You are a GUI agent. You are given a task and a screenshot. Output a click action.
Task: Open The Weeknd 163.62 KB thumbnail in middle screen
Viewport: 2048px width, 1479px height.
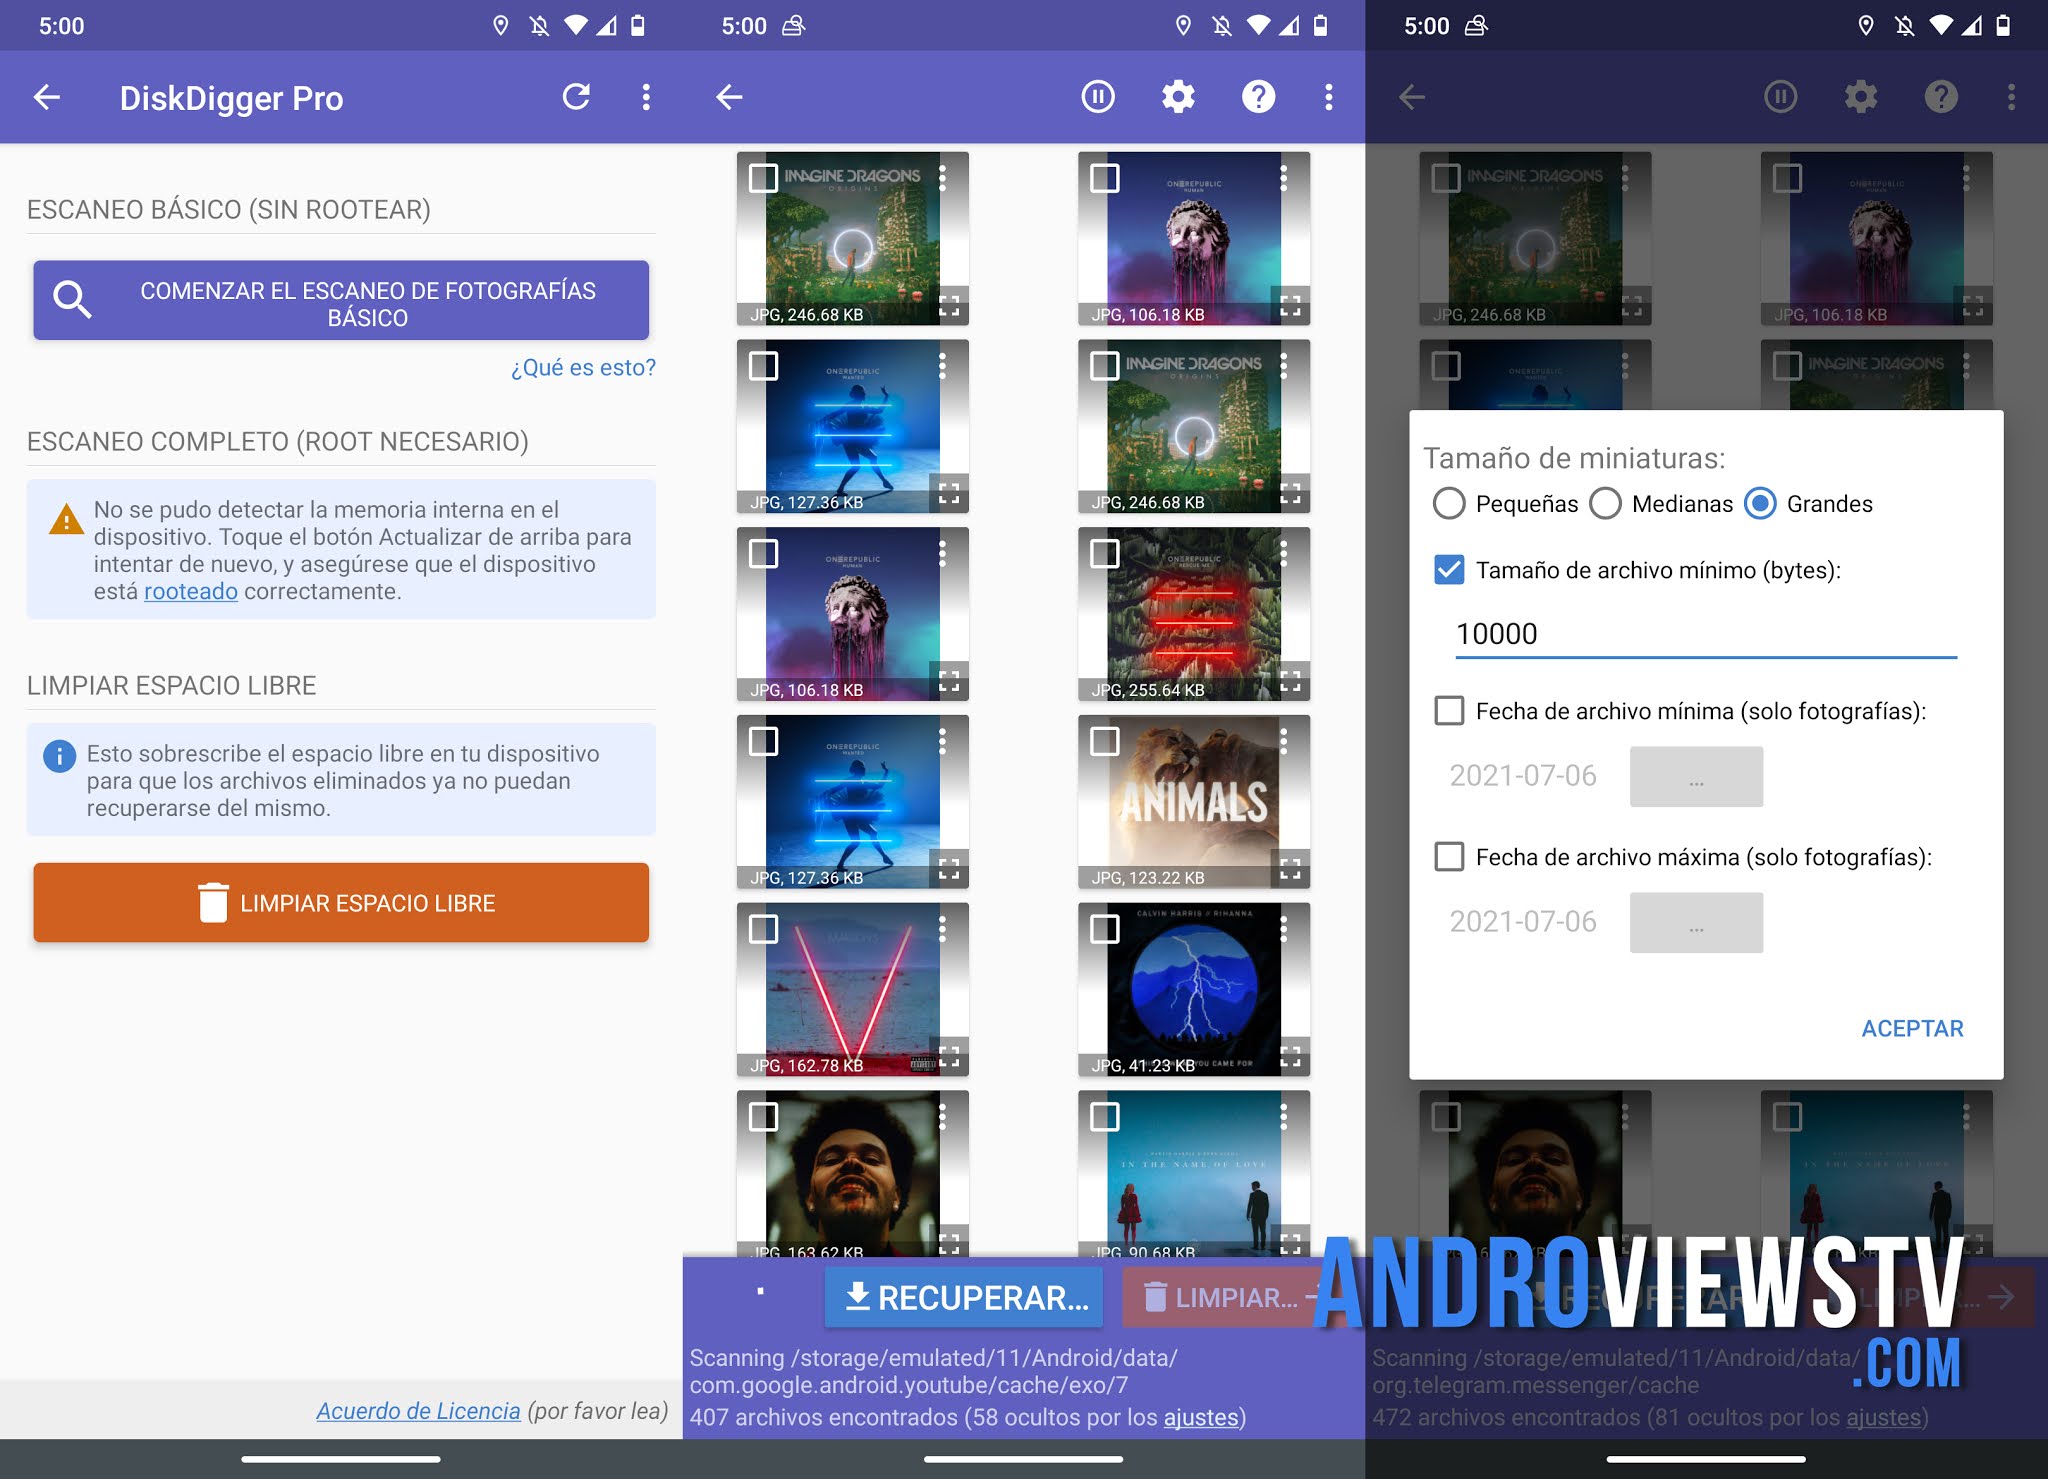[x=852, y=1175]
